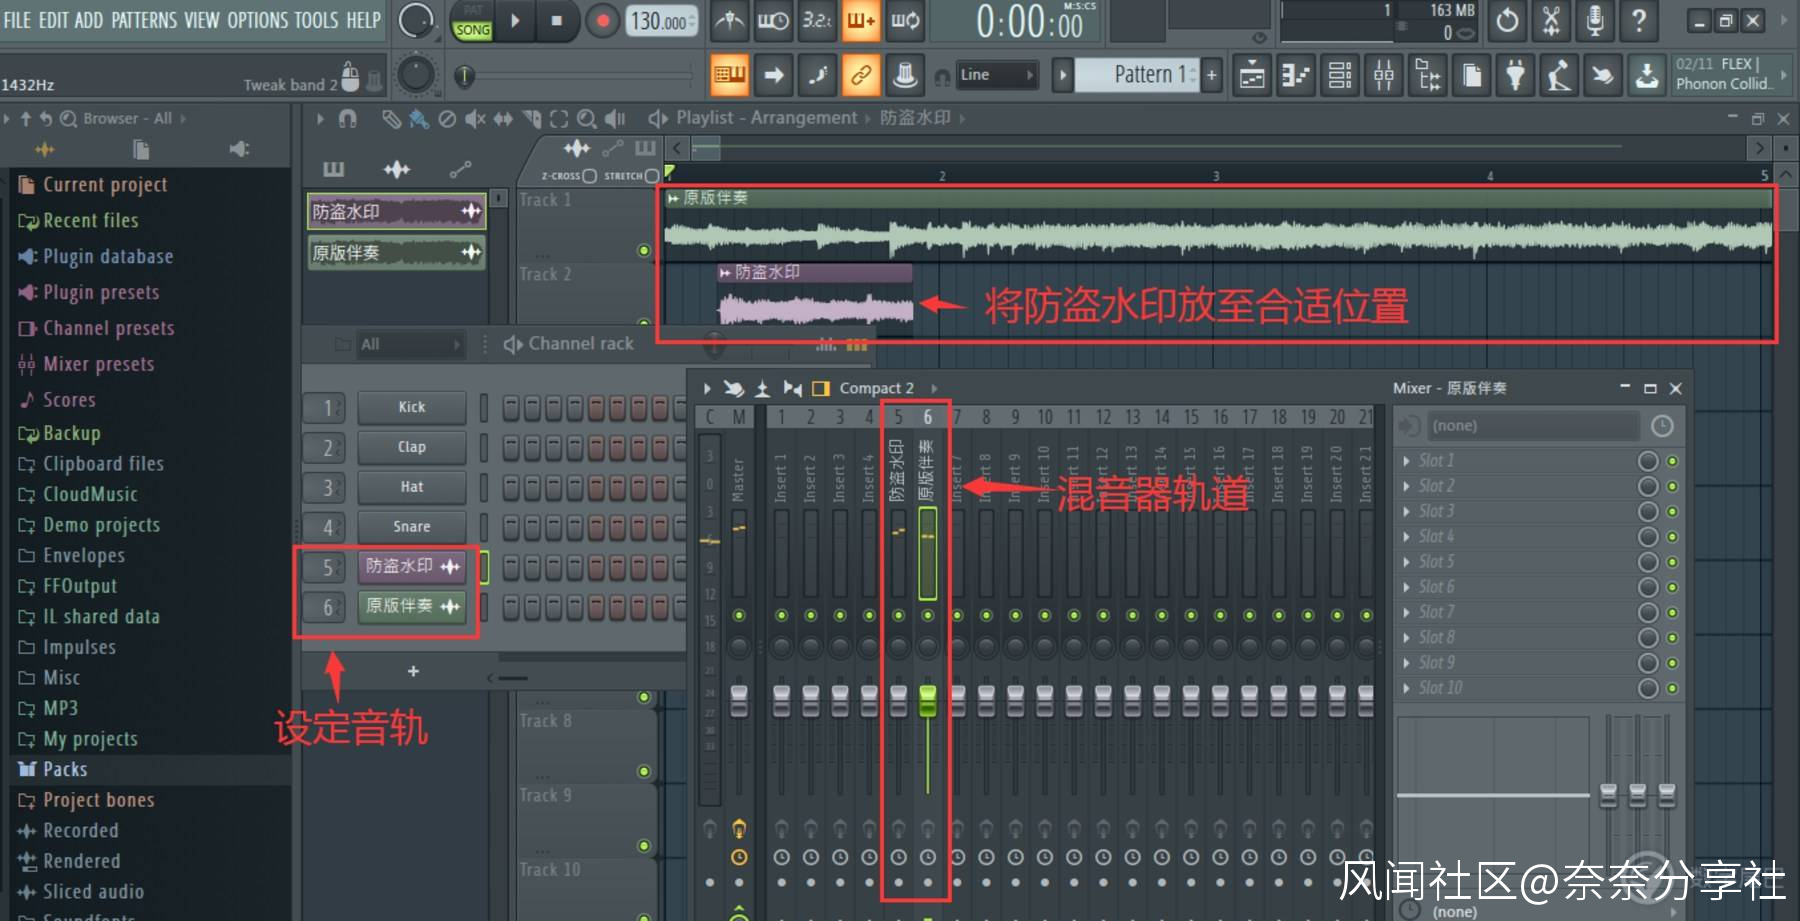Toggle the Playlist snap magnet icon
This screenshot has width=1800, height=921.
tap(347, 119)
